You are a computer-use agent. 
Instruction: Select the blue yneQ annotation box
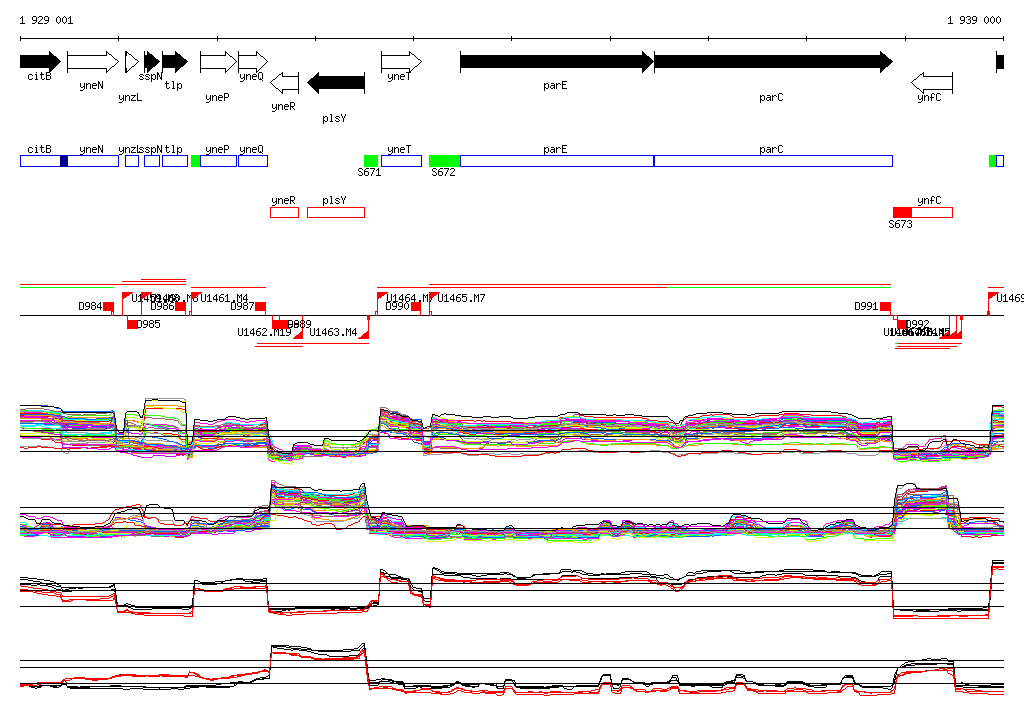(253, 161)
